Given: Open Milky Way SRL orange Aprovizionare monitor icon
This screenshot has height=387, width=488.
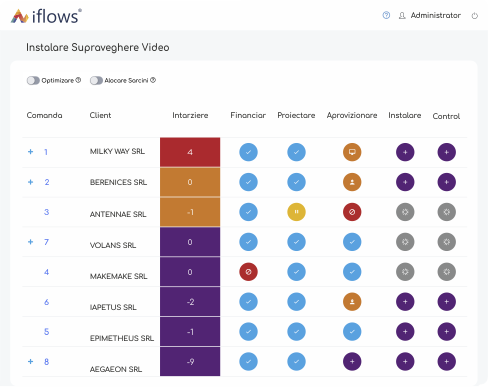Looking at the screenshot, I should 352,152.
